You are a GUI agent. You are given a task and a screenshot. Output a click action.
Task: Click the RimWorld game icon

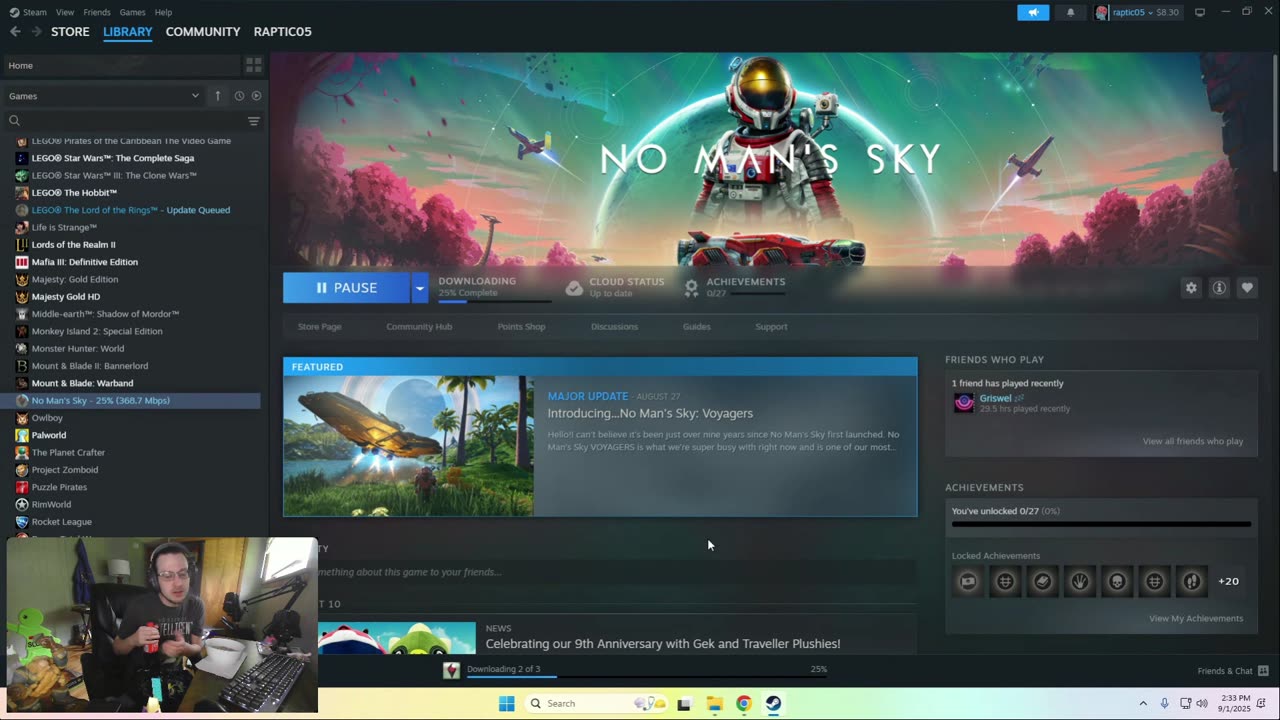coord(22,505)
